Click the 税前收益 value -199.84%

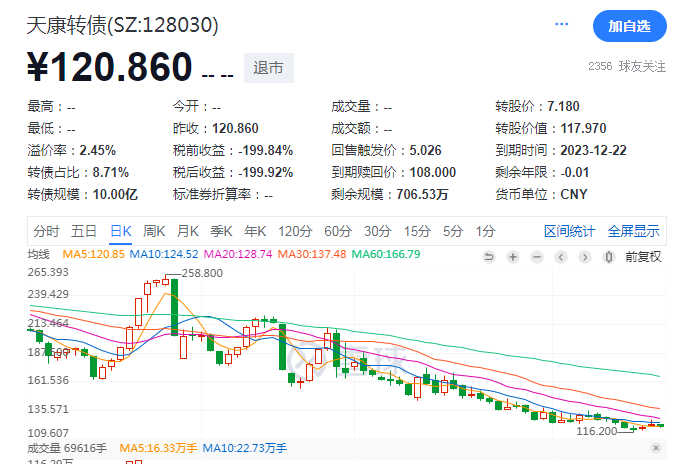(266, 150)
